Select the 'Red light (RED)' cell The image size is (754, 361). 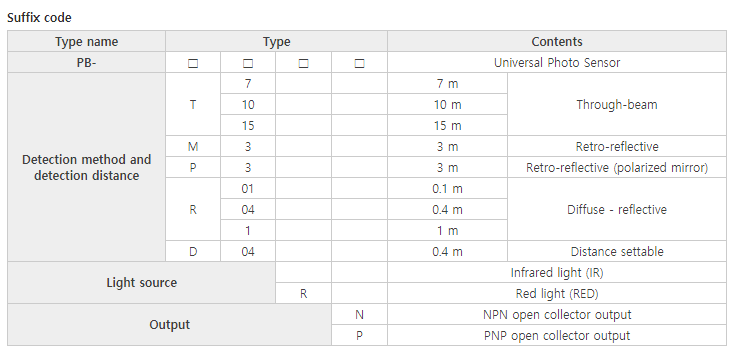point(557,293)
